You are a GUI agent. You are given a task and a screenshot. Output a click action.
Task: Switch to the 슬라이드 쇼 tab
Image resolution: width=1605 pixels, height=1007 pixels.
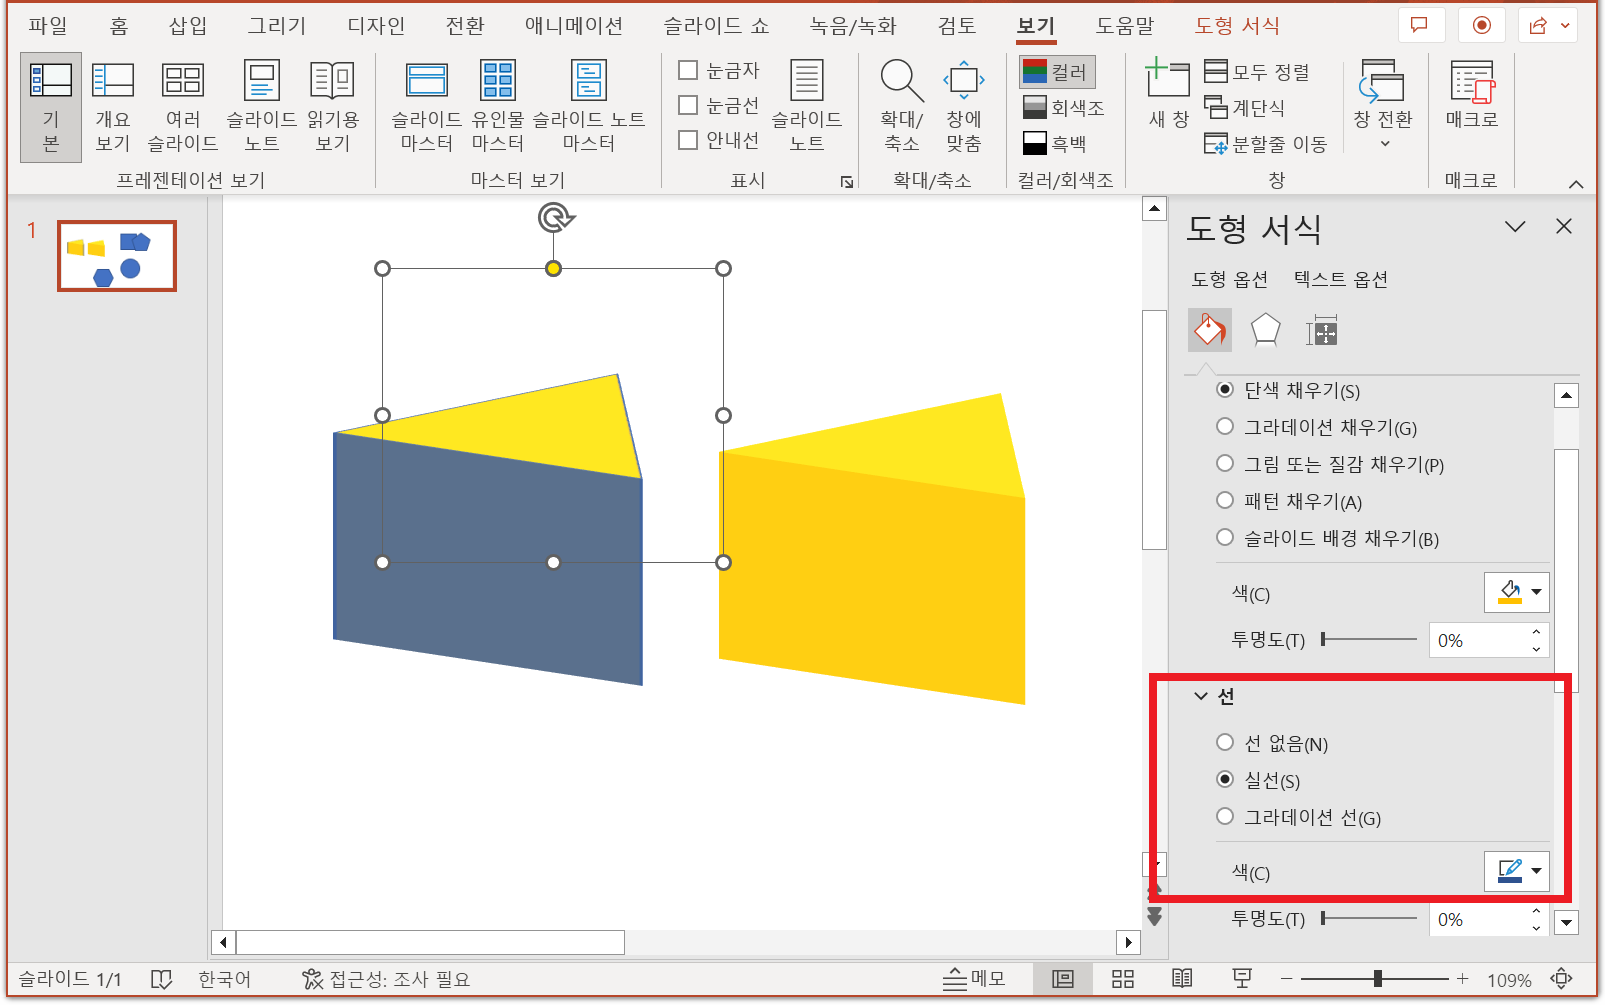[716, 26]
